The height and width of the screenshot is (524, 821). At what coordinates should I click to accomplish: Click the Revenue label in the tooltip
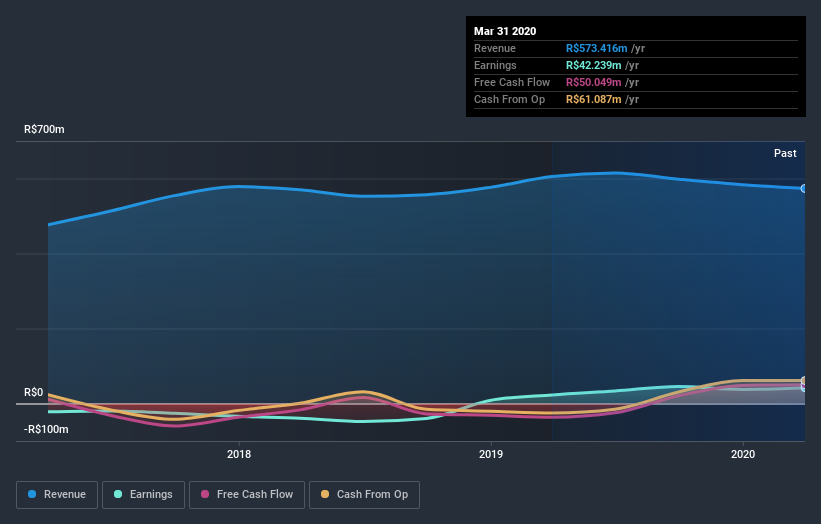pyautogui.click(x=495, y=48)
